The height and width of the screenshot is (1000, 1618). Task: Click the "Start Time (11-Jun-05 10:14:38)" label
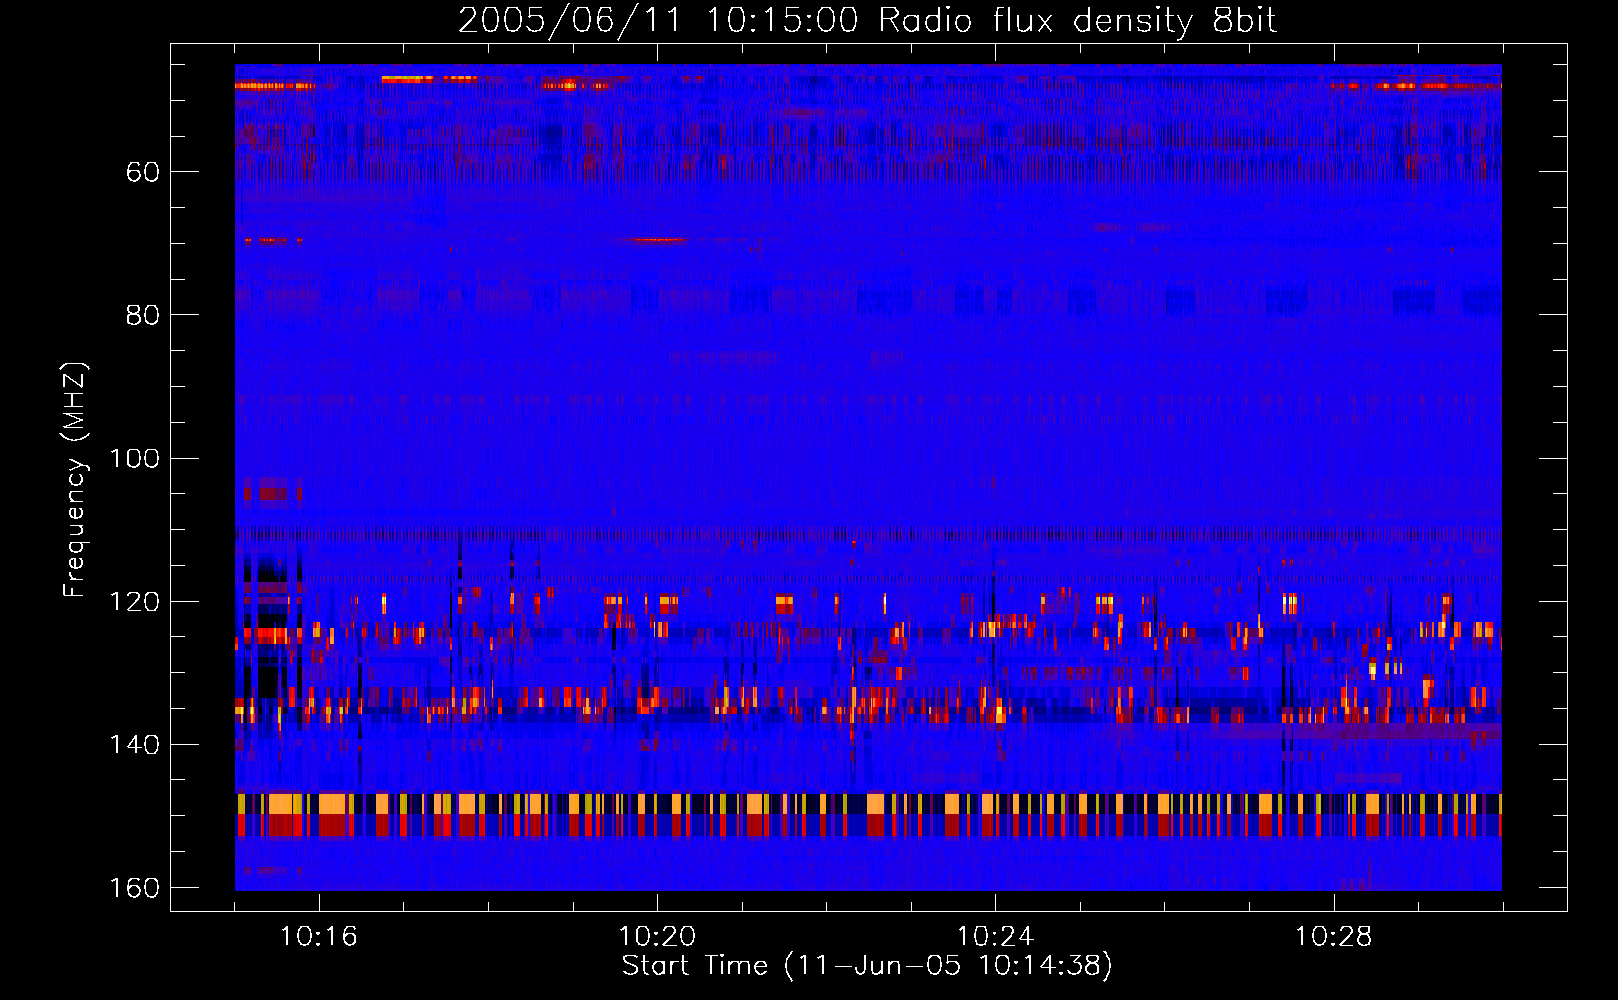click(x=867, y=966)
